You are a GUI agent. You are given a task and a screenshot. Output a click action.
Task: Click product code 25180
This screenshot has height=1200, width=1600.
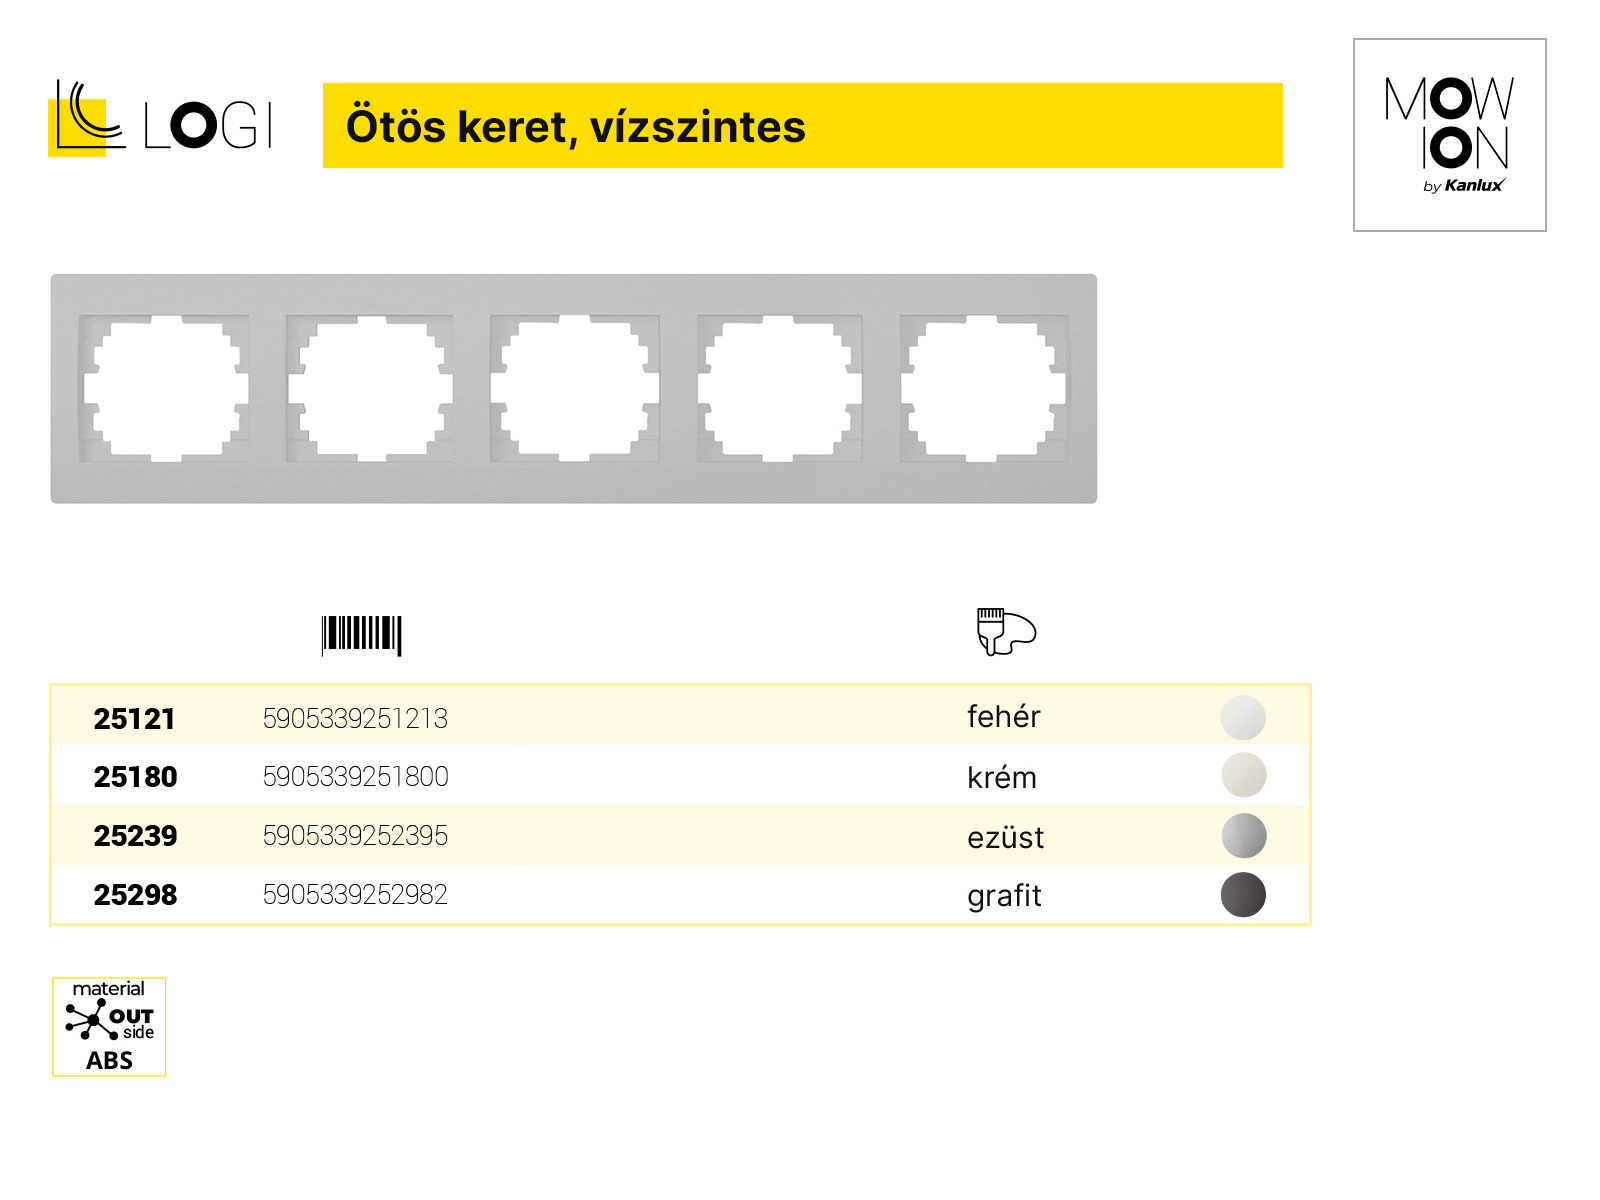coord(135,777)
